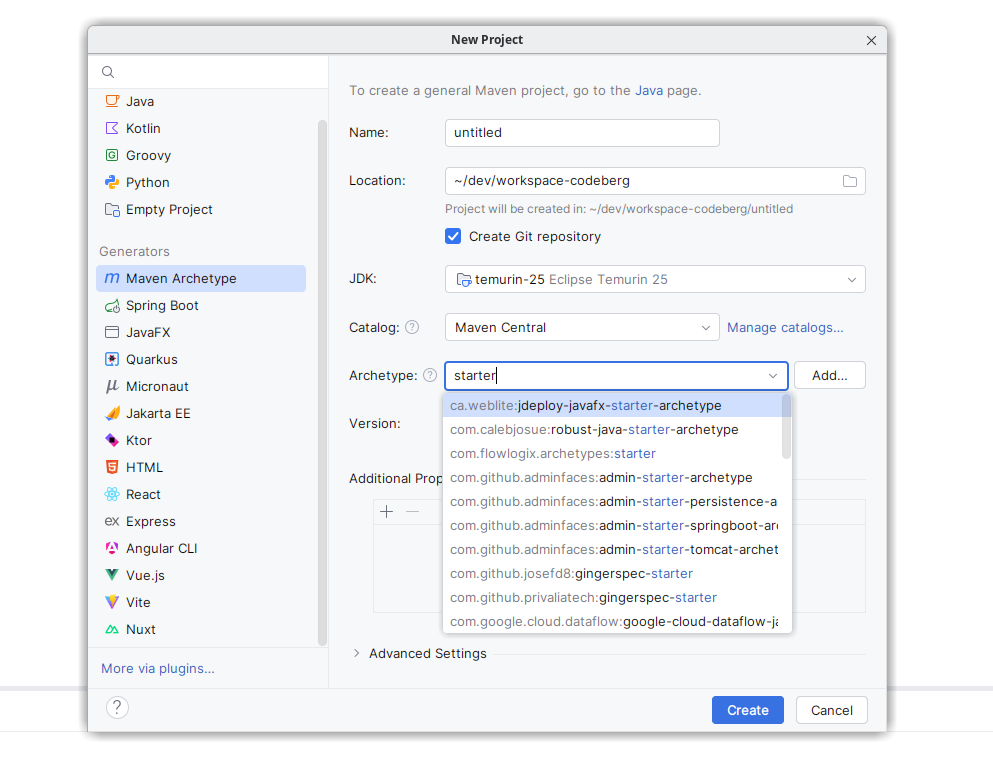The width and height of the screenshot is (993, 777).
Task: Pick the Micronaut generator icon
Action: tap(112, 387)
